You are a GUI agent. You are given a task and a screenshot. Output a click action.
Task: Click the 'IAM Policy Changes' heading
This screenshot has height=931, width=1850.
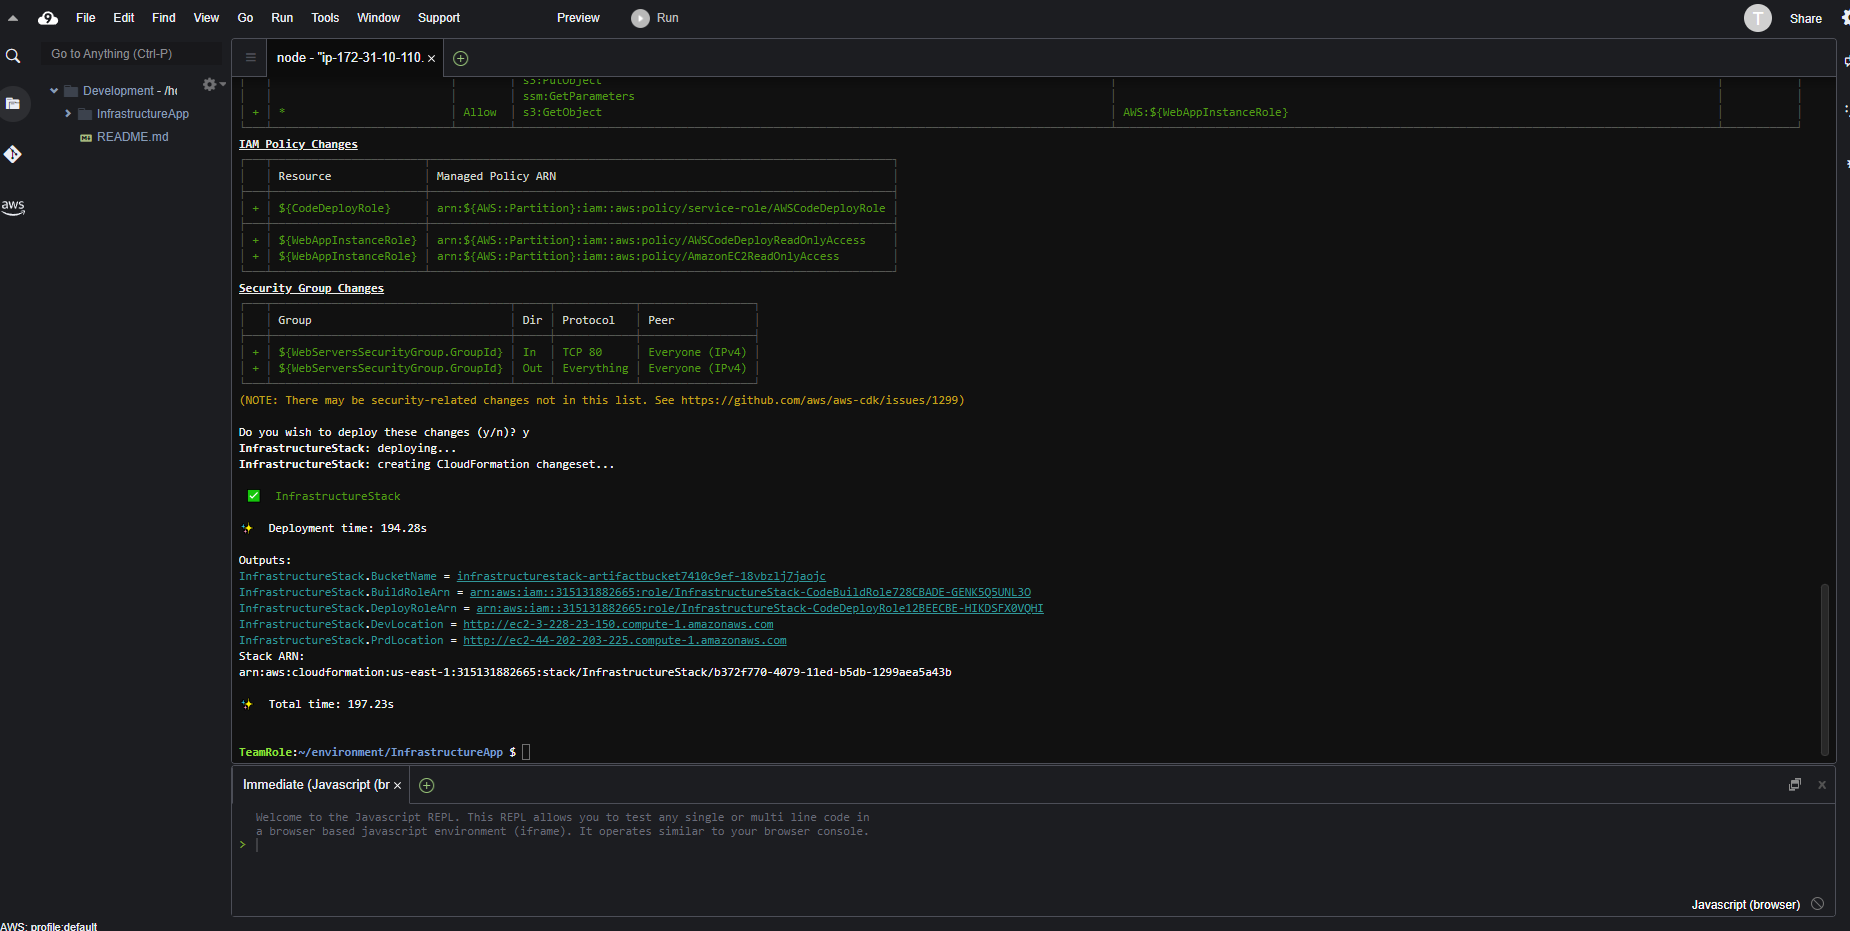298,144
